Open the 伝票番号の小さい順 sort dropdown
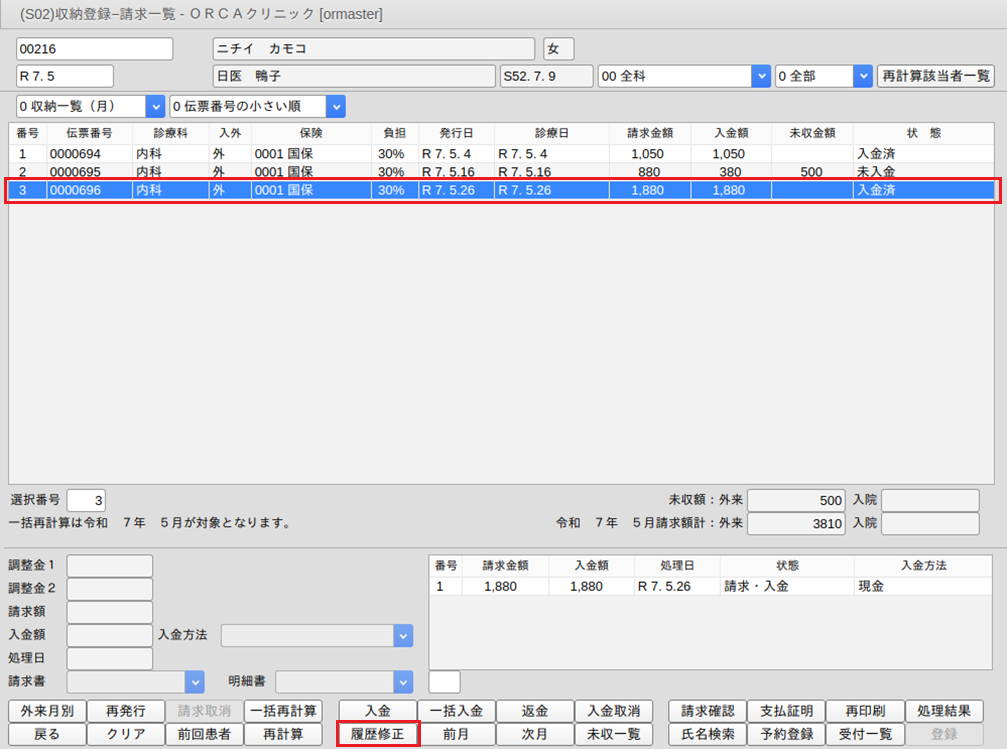 click(335, 106)
